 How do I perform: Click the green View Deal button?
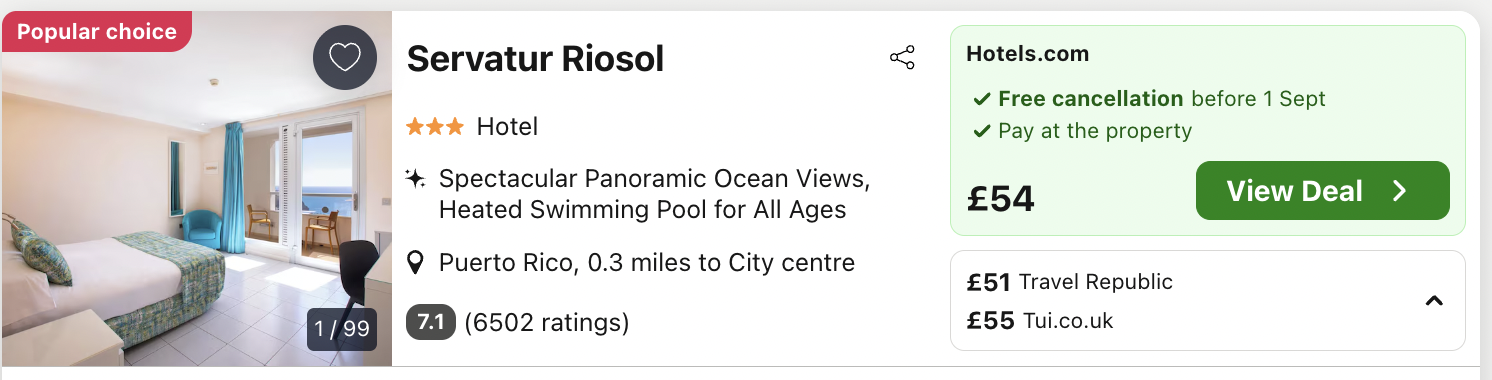1322,191
